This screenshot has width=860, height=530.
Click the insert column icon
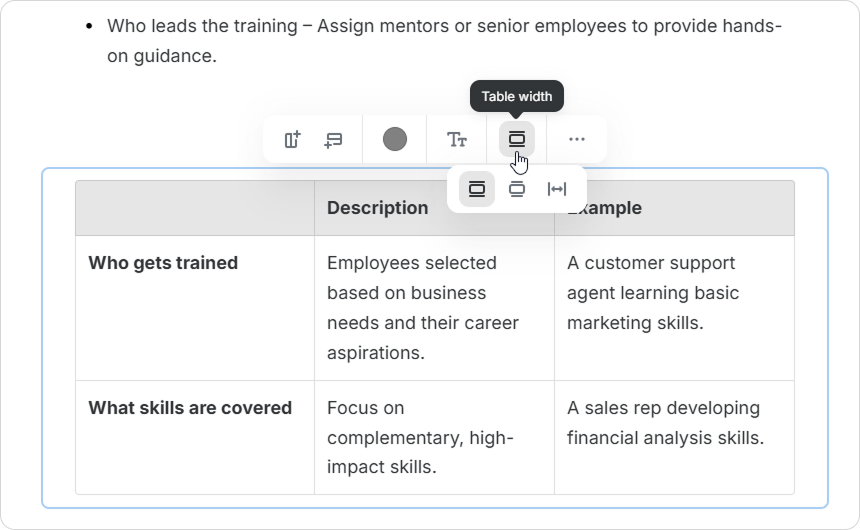292,140
